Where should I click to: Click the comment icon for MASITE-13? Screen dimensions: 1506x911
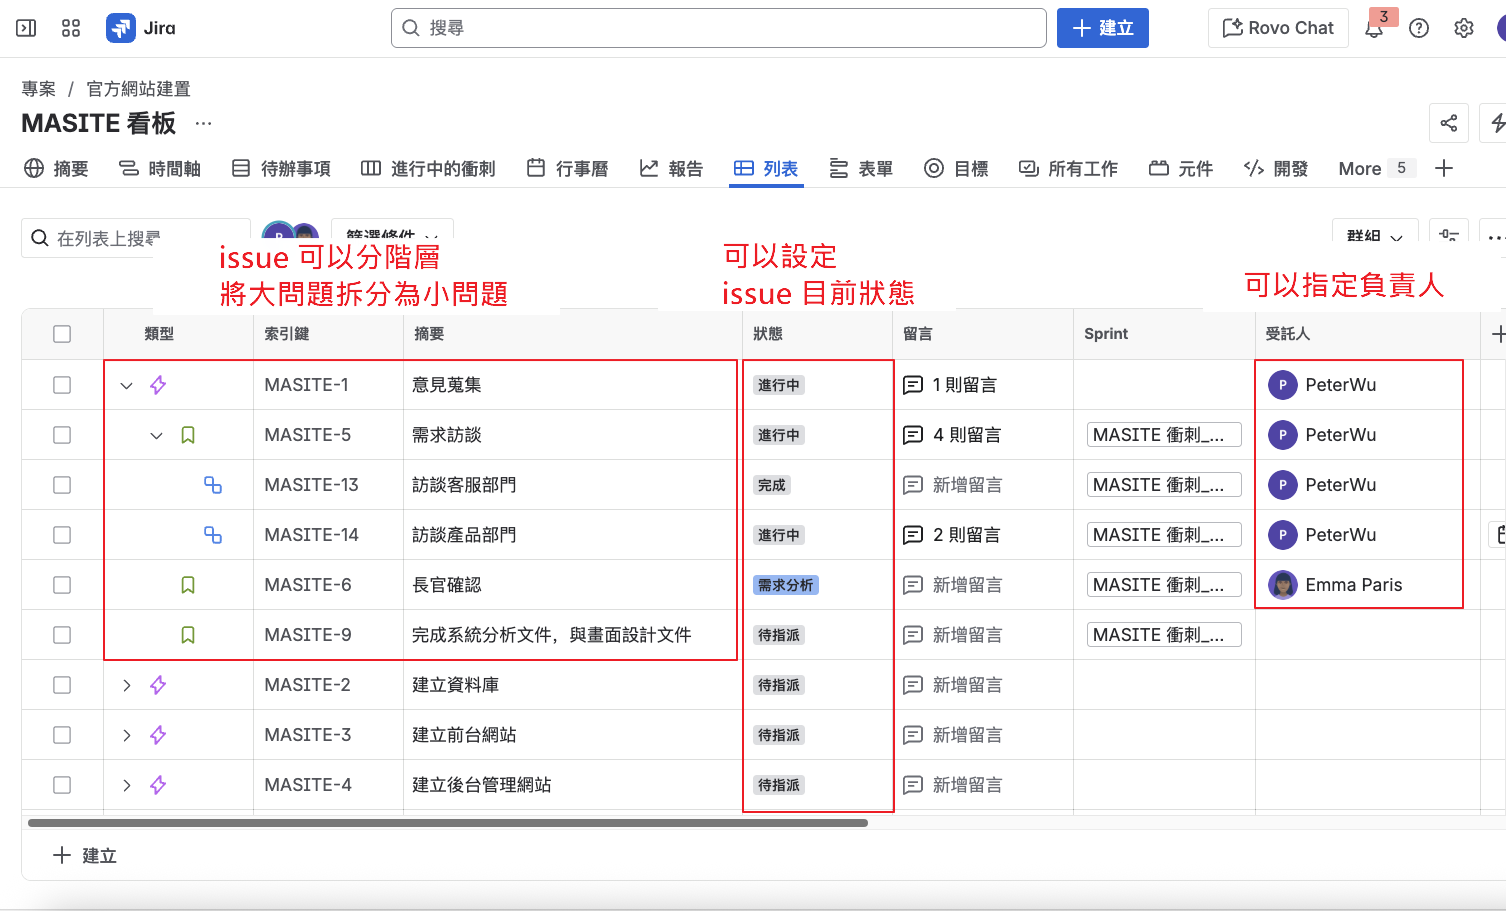click(912, 485)
